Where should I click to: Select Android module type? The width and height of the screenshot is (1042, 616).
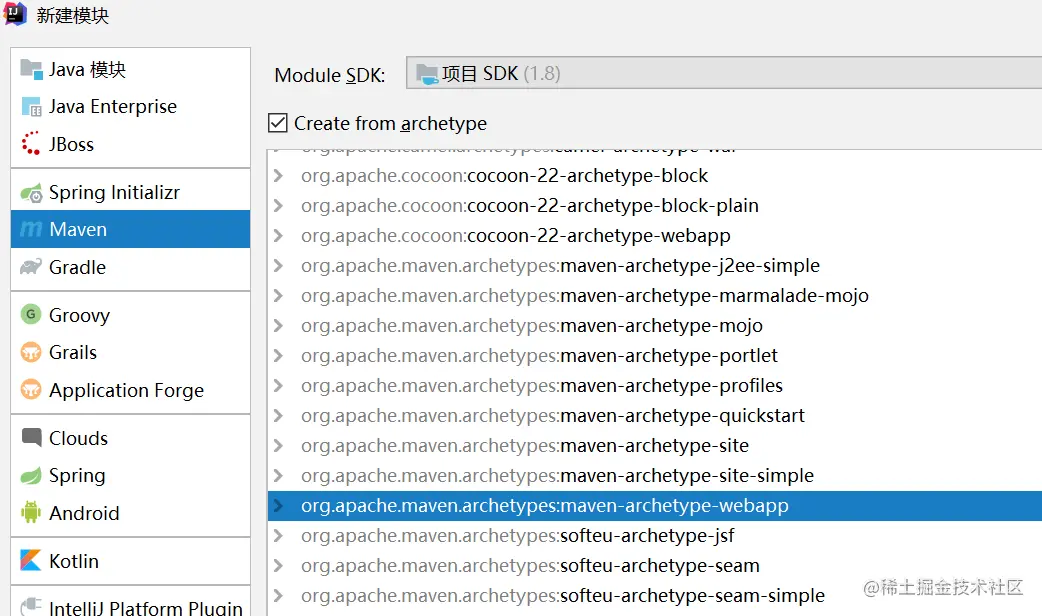coord(130,512)
